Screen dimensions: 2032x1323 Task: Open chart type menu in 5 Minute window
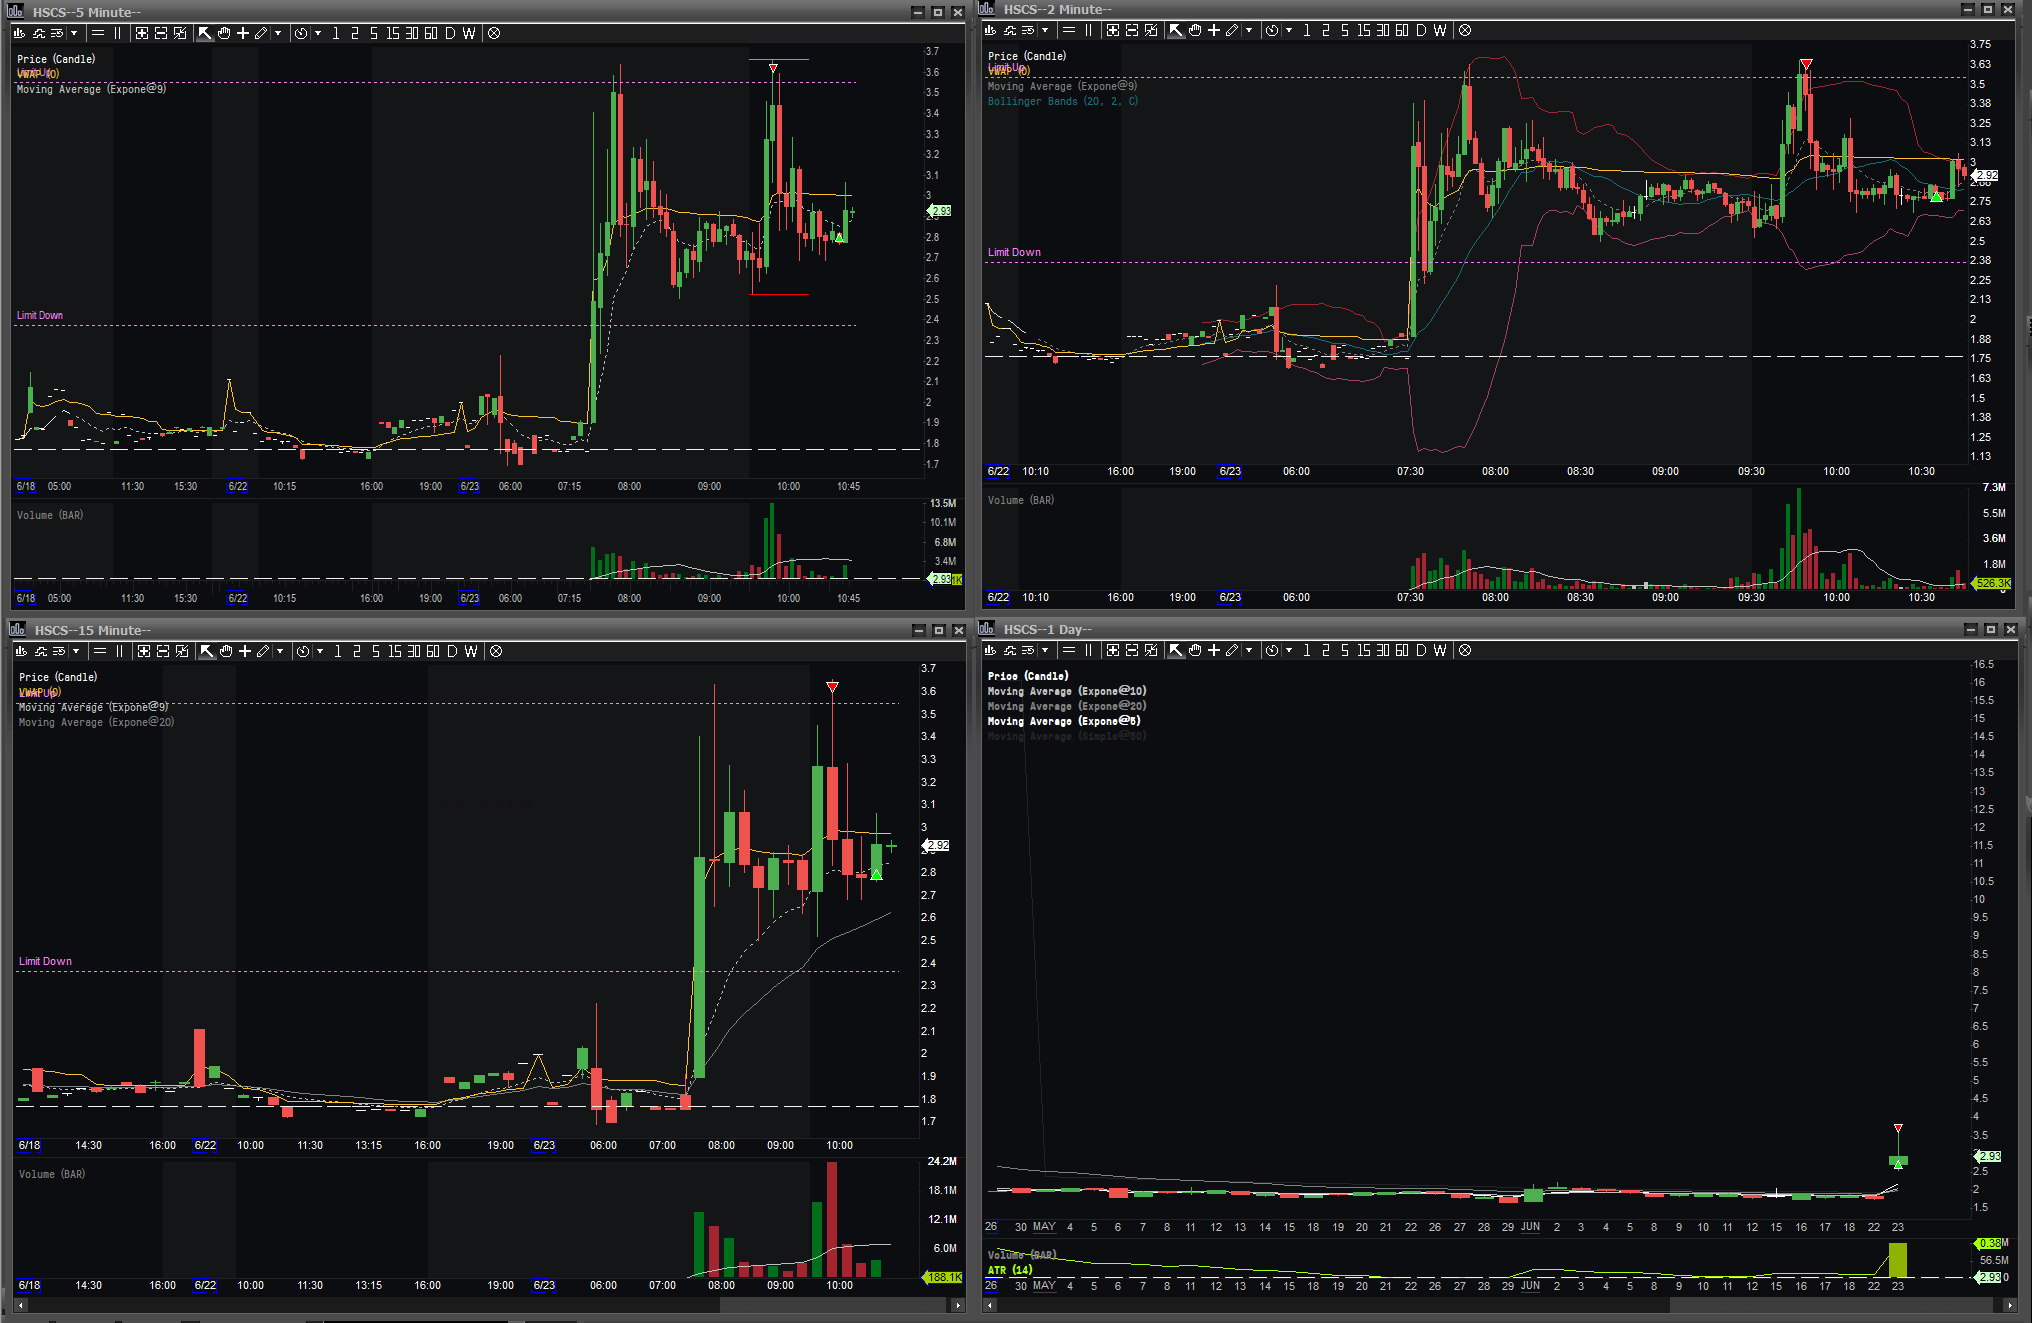(19, 33)
